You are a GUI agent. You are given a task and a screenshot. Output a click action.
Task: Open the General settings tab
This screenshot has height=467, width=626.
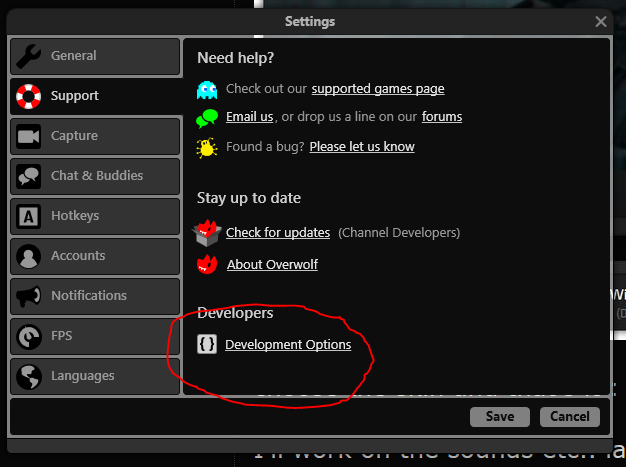[95, 56]
